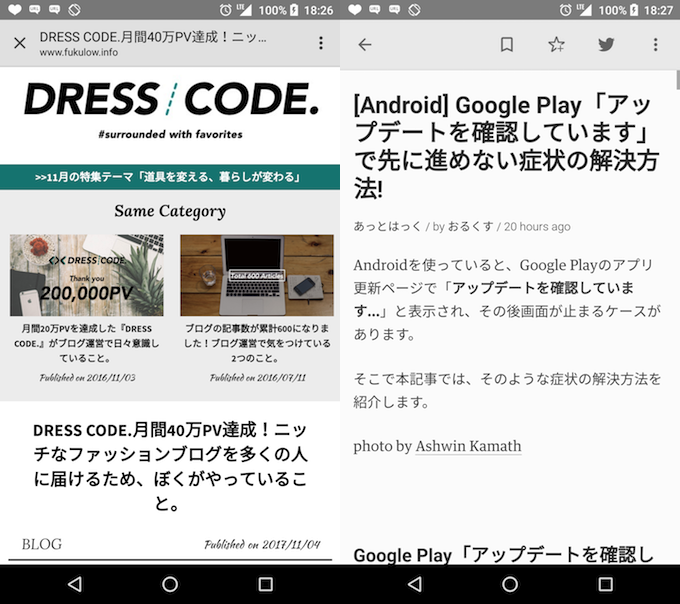680x604 pixels.
Task: Tap the star-plus favorite icon
Action: click(x=556, y=44)
